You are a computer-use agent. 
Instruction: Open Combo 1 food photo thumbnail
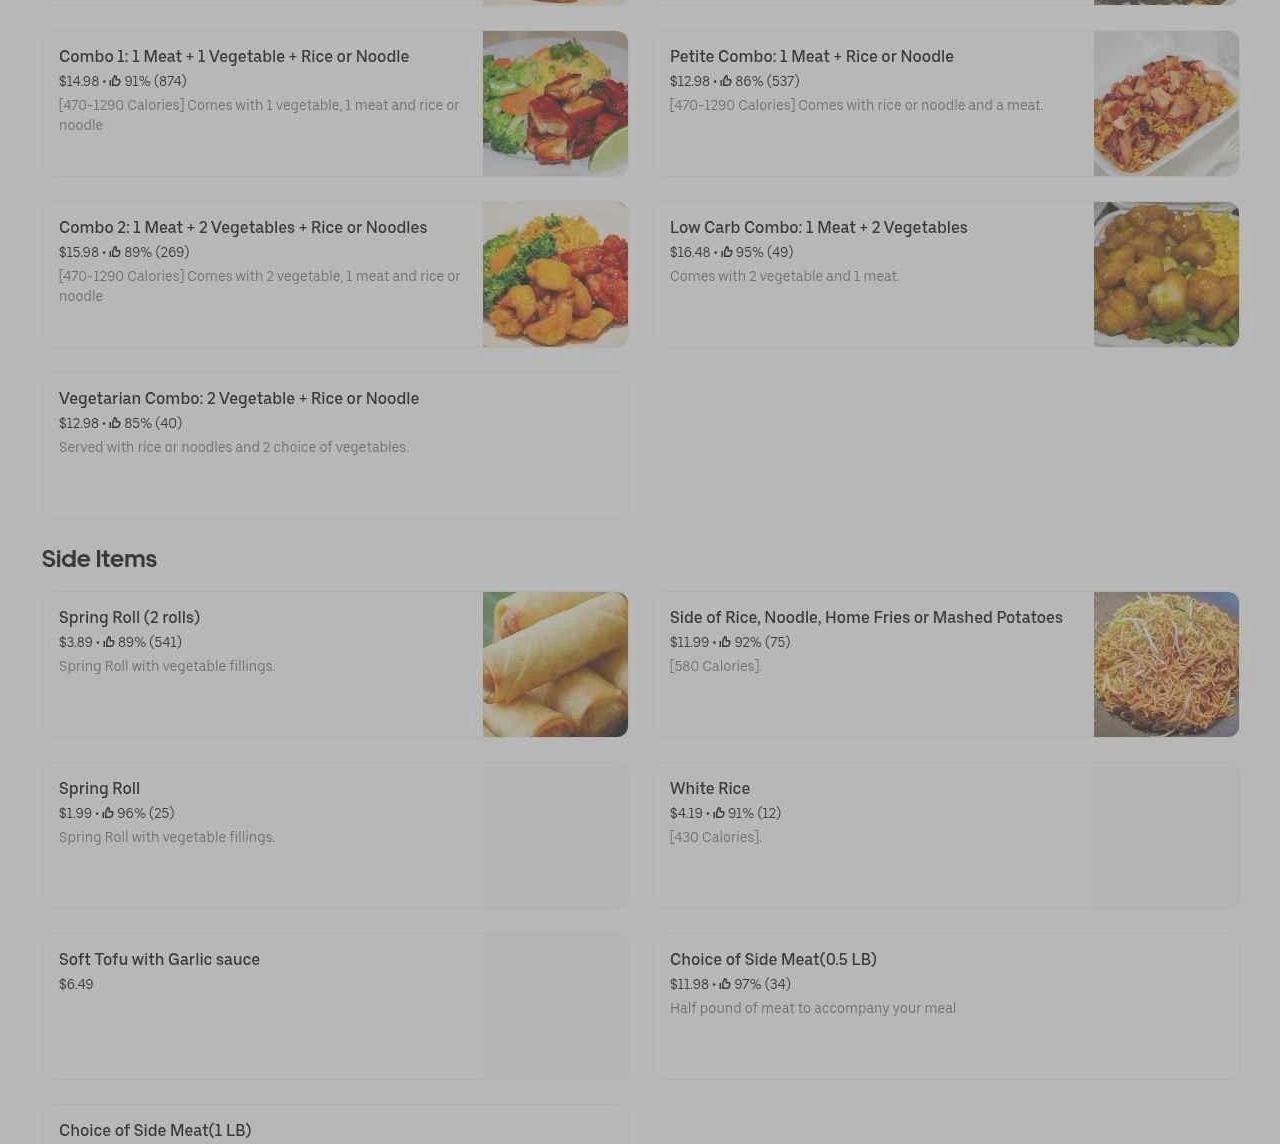tap(555, 104)
